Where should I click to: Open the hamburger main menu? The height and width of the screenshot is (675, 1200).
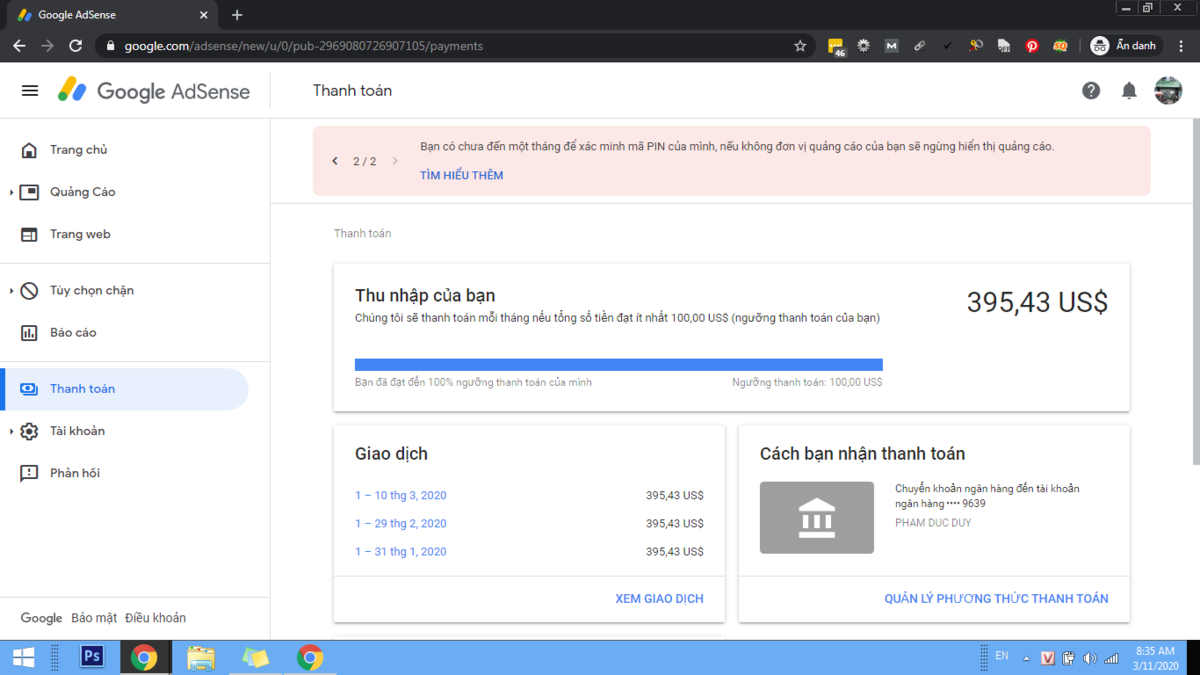(x=30, y=91)
